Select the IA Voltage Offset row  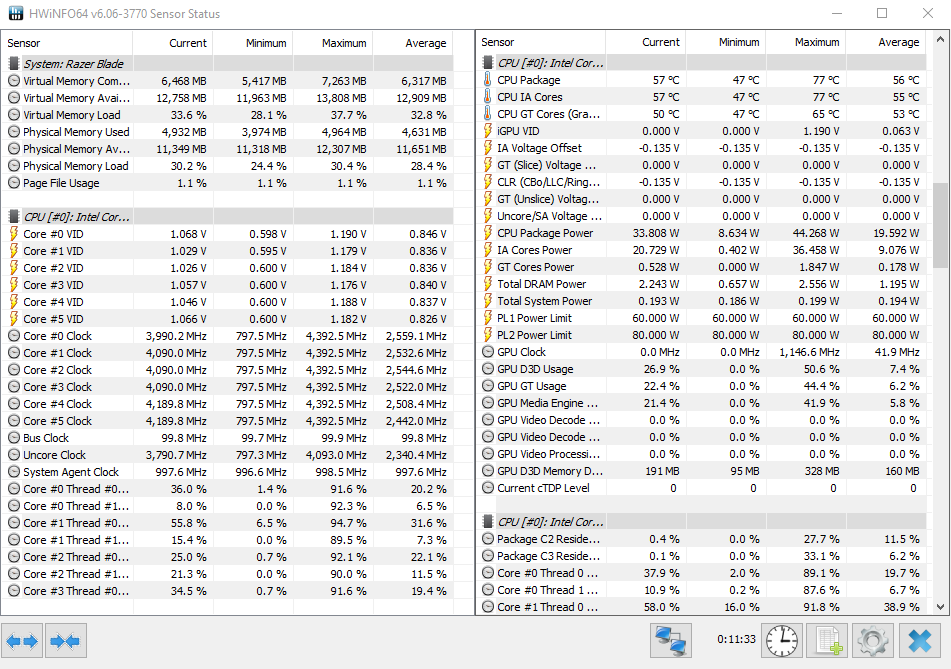[702, 148]
